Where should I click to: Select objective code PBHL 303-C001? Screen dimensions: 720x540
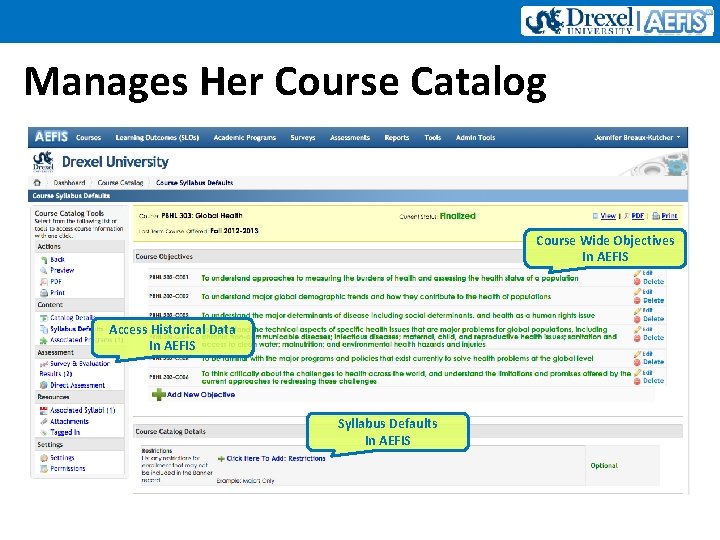[x=169, y=277]
